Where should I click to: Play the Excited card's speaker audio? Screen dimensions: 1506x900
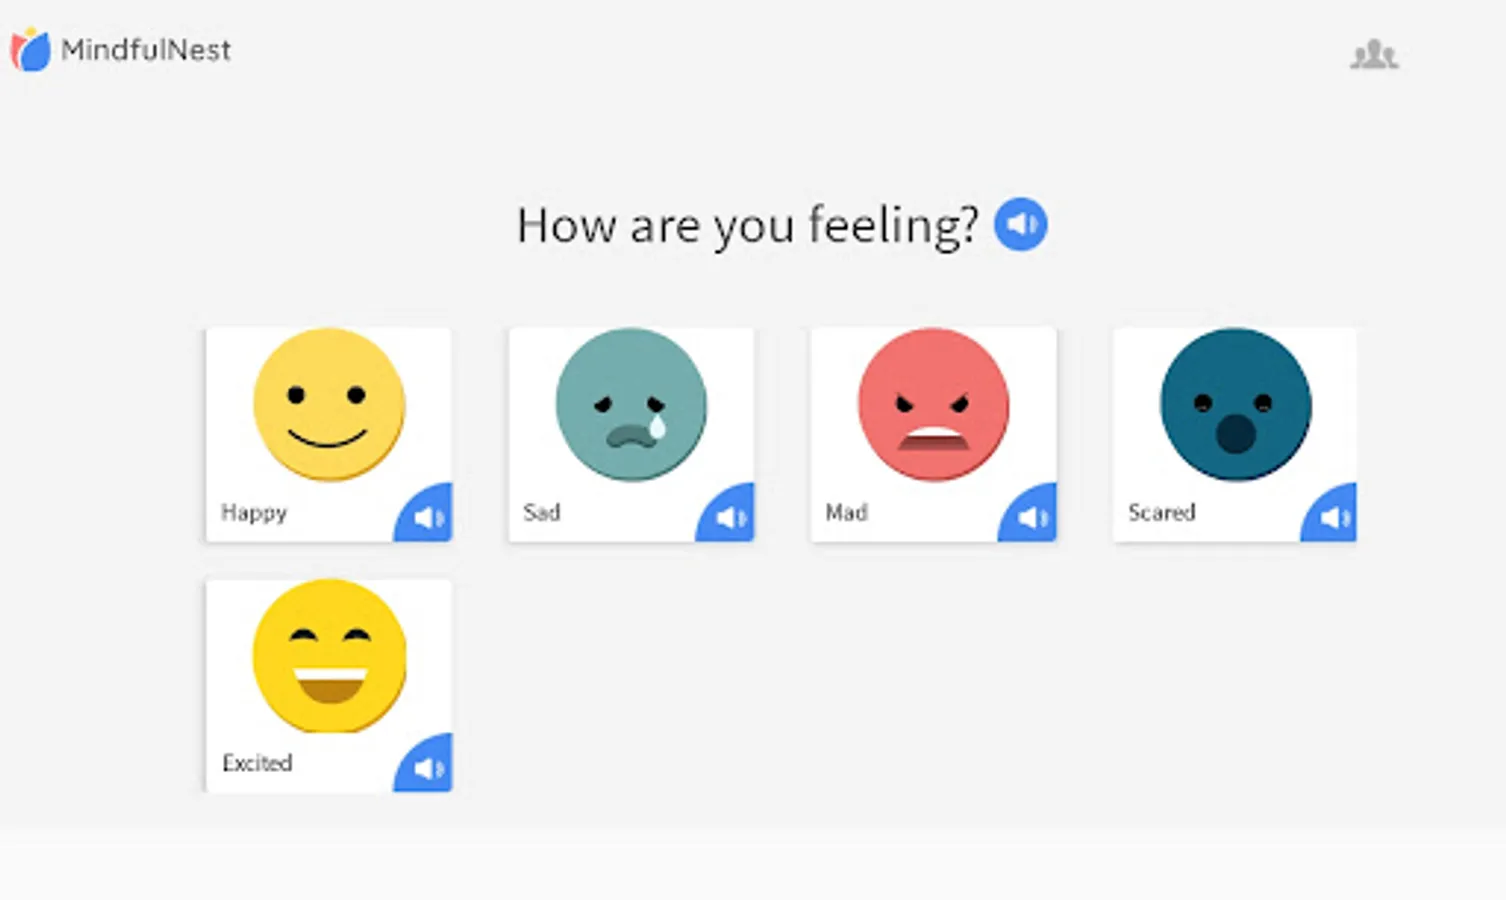(426, 766)
